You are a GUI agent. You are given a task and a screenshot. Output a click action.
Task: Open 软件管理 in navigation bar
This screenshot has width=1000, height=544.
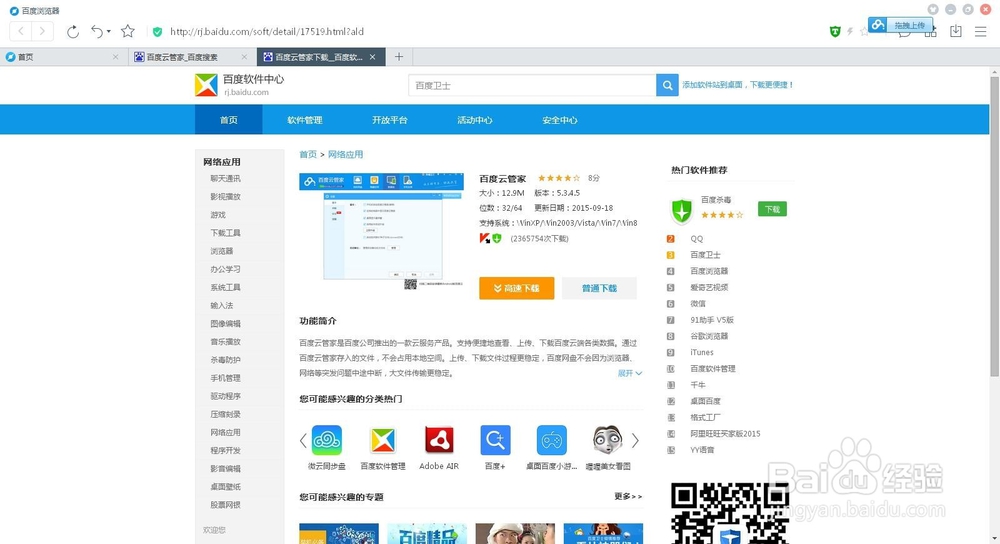(x=304, y=120)
